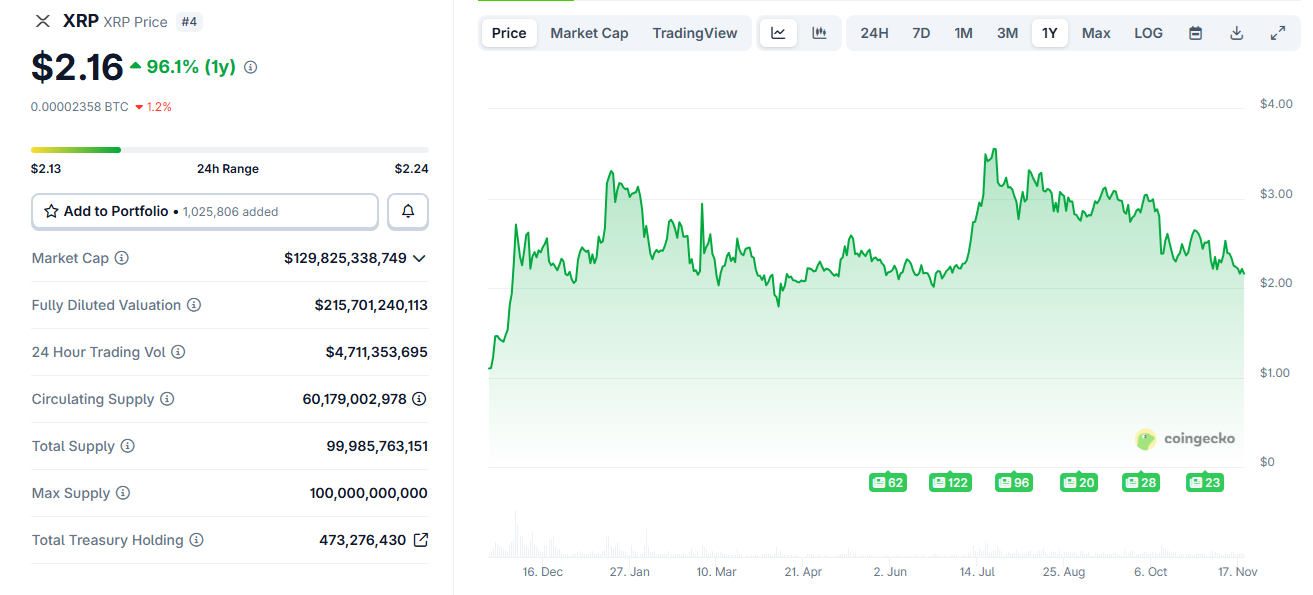Open the Circulating Supply info icon
The image size is (1313, 595).
click(166, 399)
